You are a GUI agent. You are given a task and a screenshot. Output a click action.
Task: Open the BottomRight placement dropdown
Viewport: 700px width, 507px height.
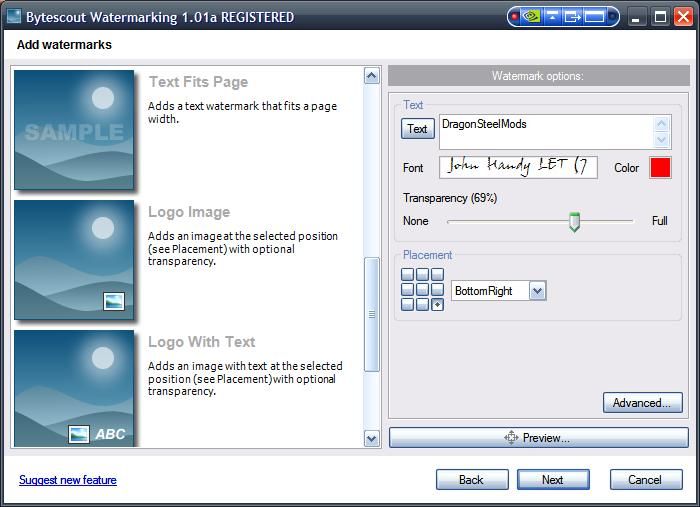537,291
